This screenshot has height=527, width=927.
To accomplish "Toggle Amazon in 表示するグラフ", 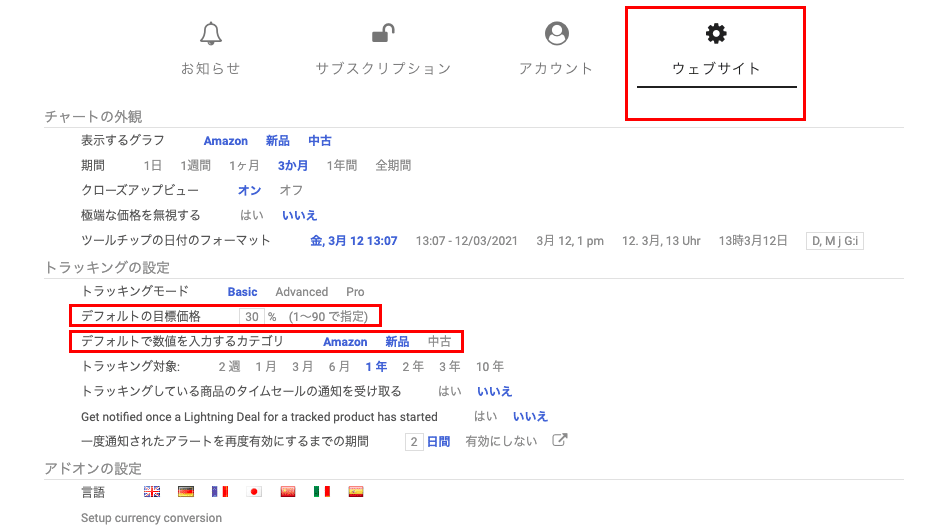I will (226, 141).
